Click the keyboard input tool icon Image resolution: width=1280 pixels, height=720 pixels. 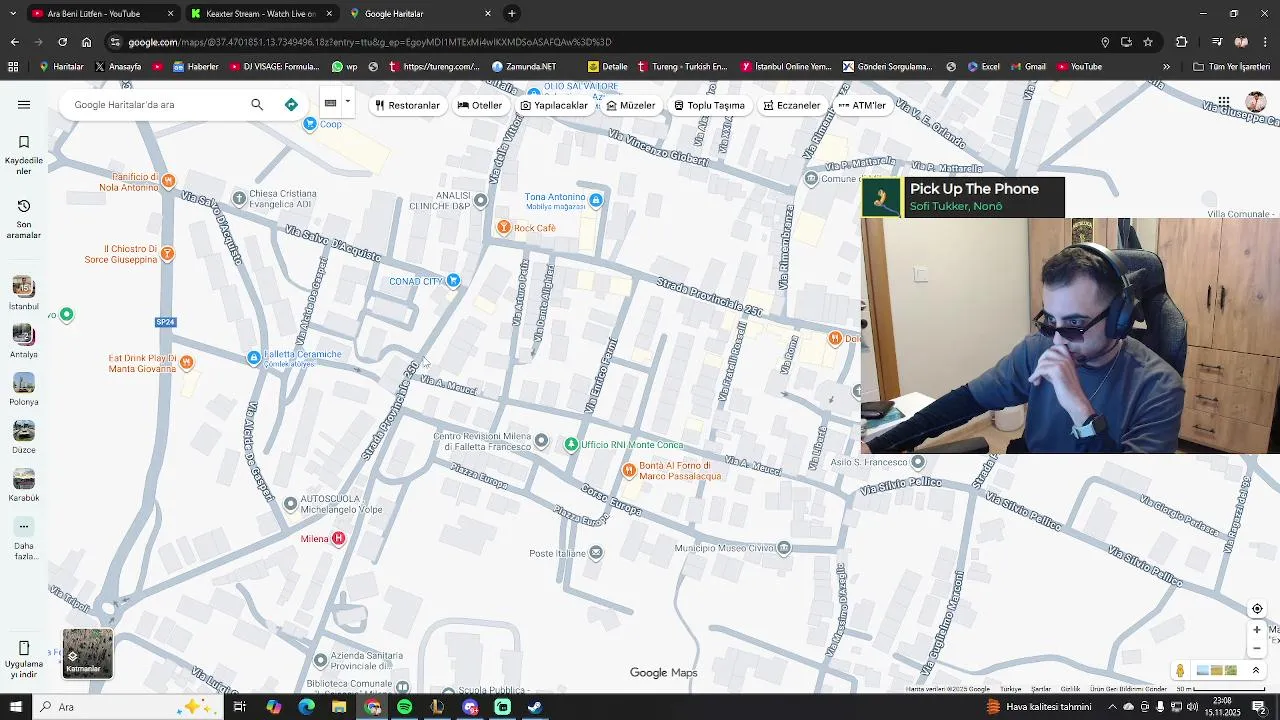coord(330,103)
